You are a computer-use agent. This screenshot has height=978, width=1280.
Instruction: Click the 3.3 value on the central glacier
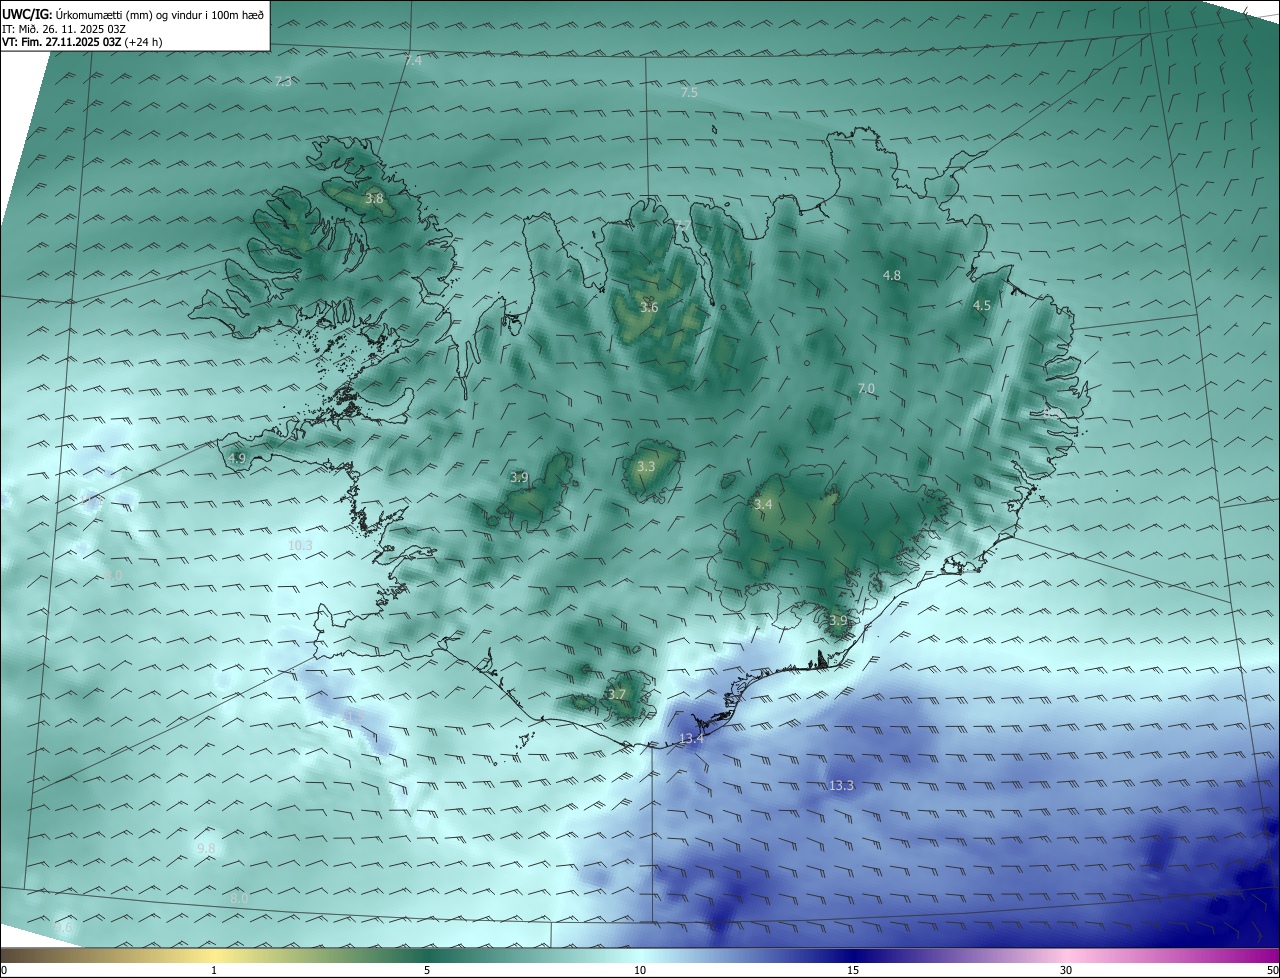coord(646,466)
